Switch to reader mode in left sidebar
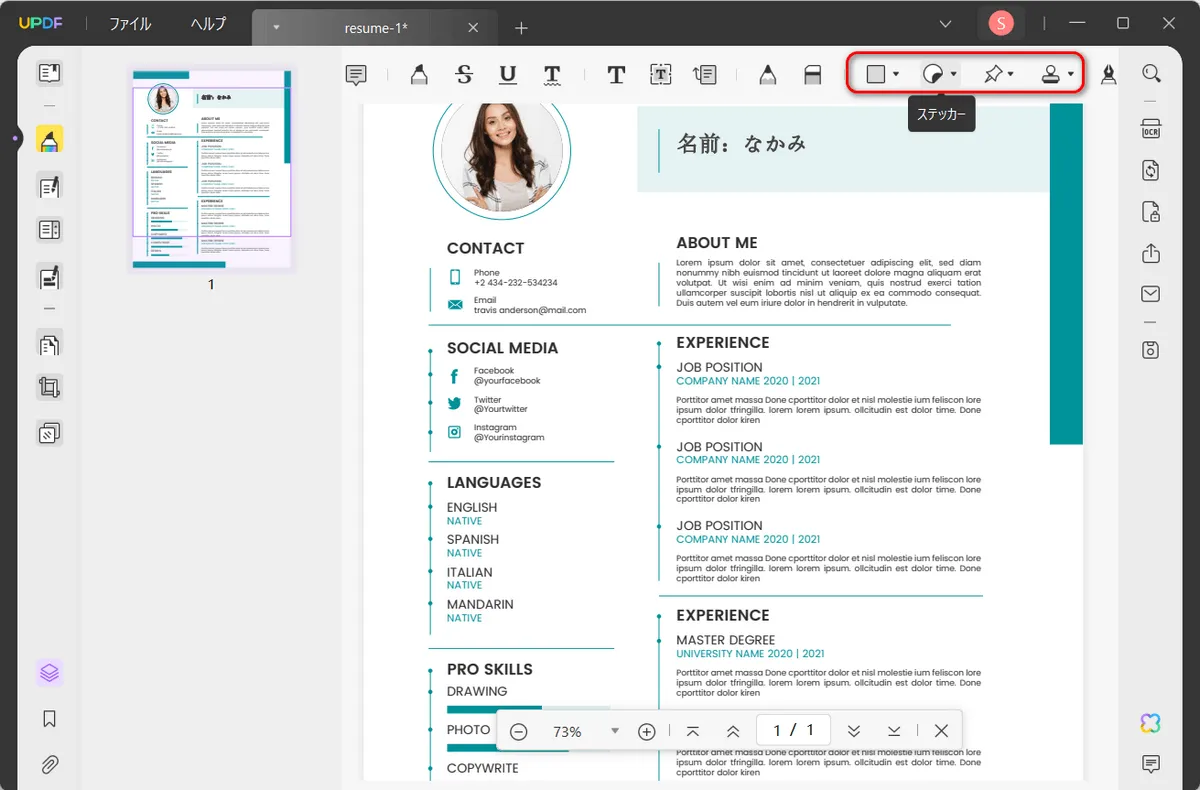 point(49,72)
